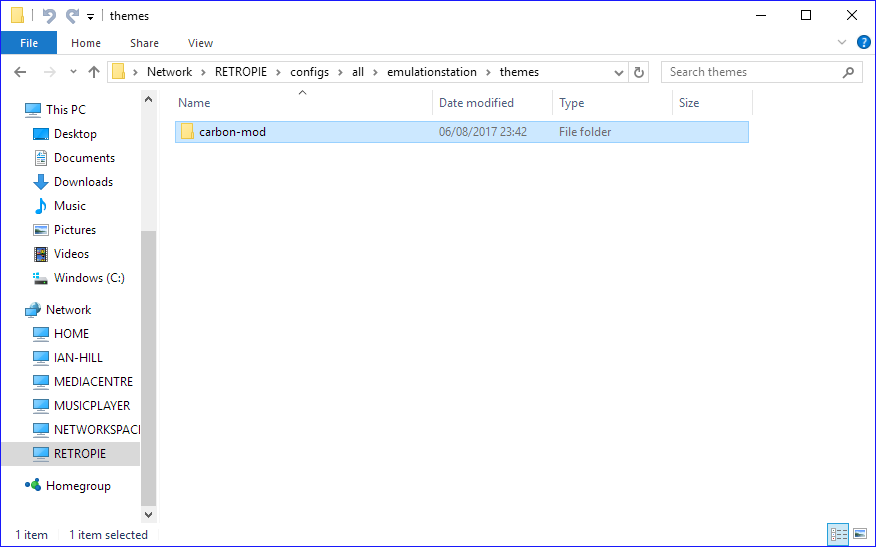Click the Back navigation arrow
The height and width of the screenshot is (547, 876).
[20, 72]
